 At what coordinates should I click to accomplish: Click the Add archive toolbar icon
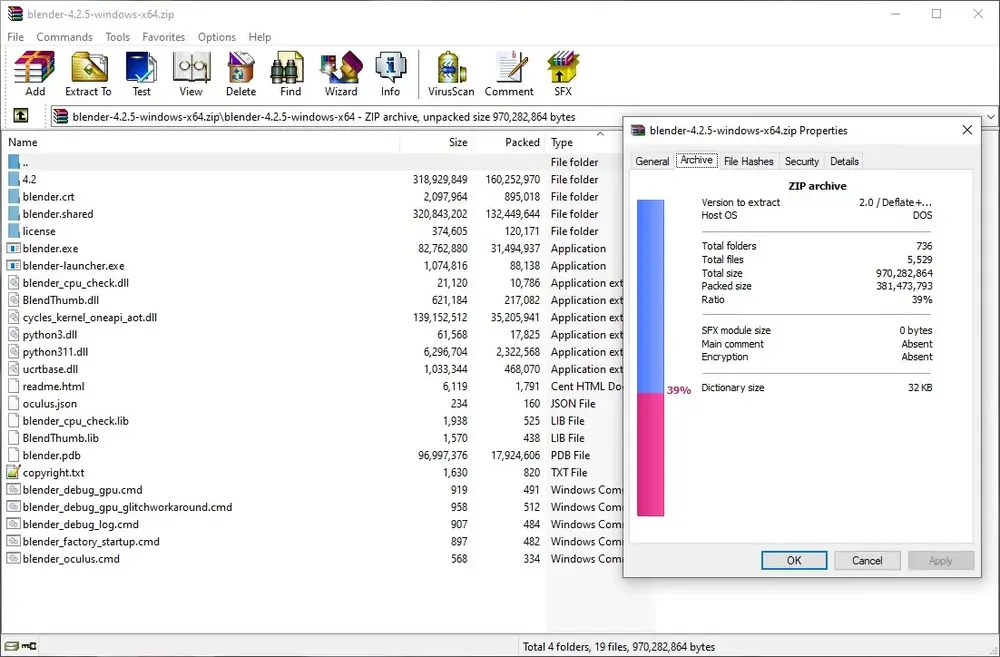click(x=34, y=73)
